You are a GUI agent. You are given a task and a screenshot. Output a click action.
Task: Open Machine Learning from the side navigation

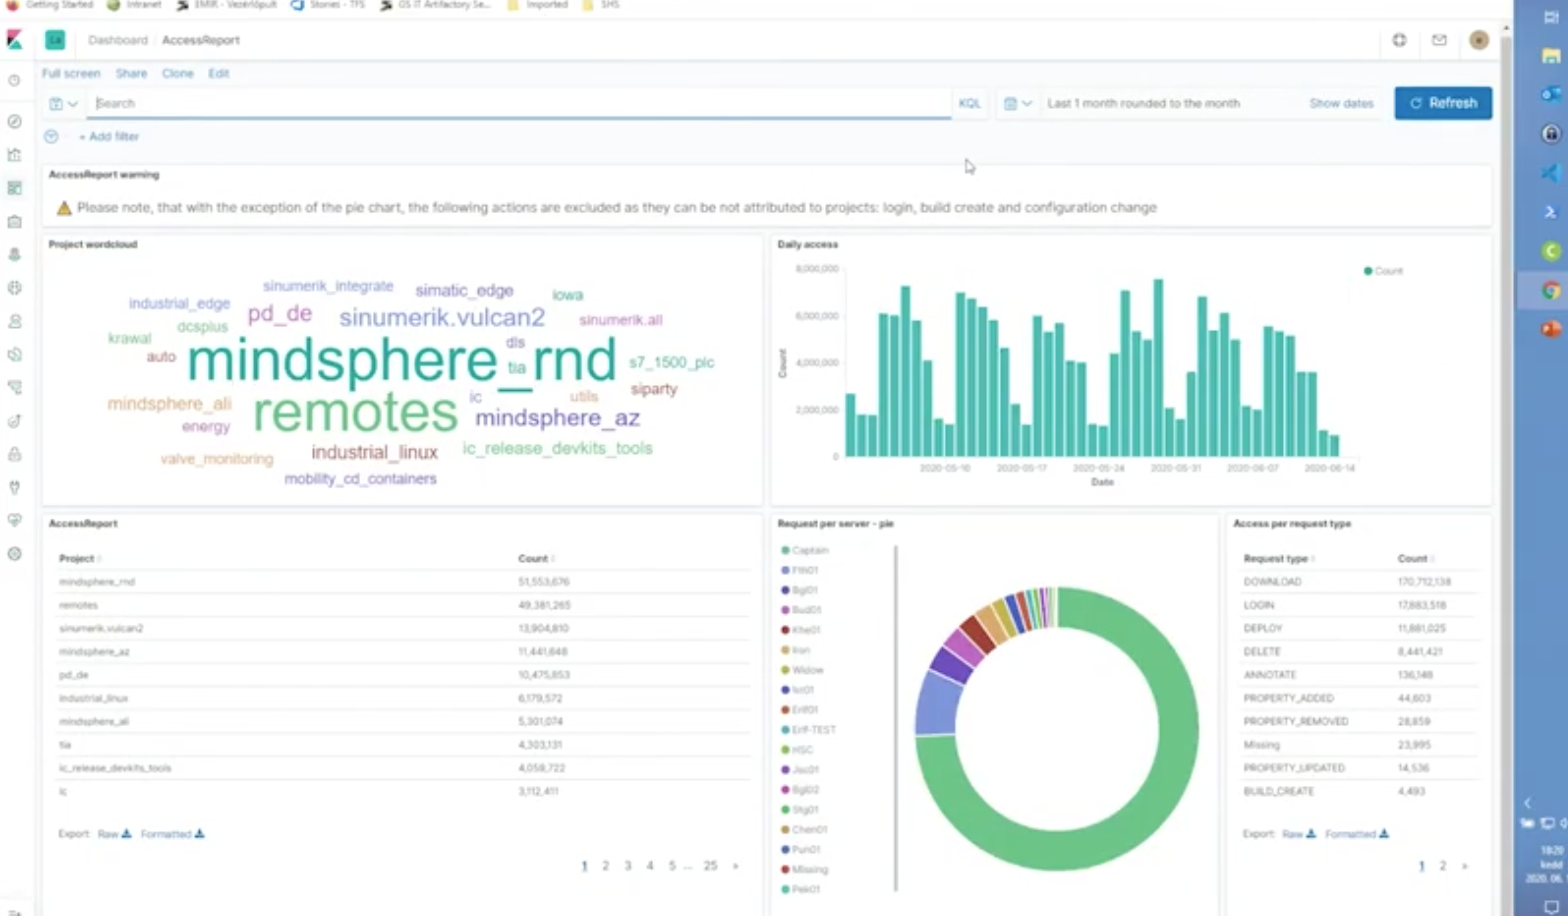click(14, 288)
